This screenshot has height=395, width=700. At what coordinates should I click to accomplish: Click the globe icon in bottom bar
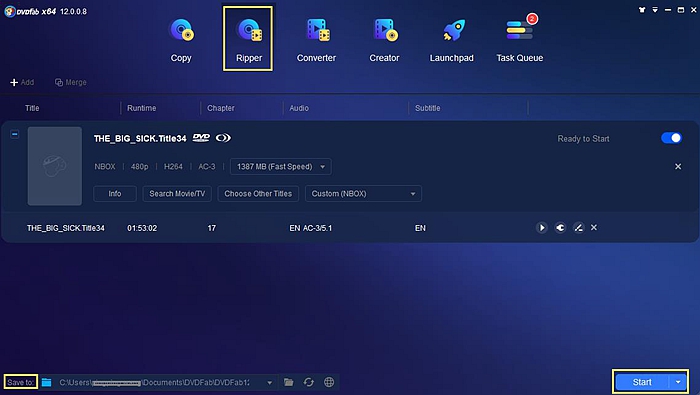(x=329, y=382)
